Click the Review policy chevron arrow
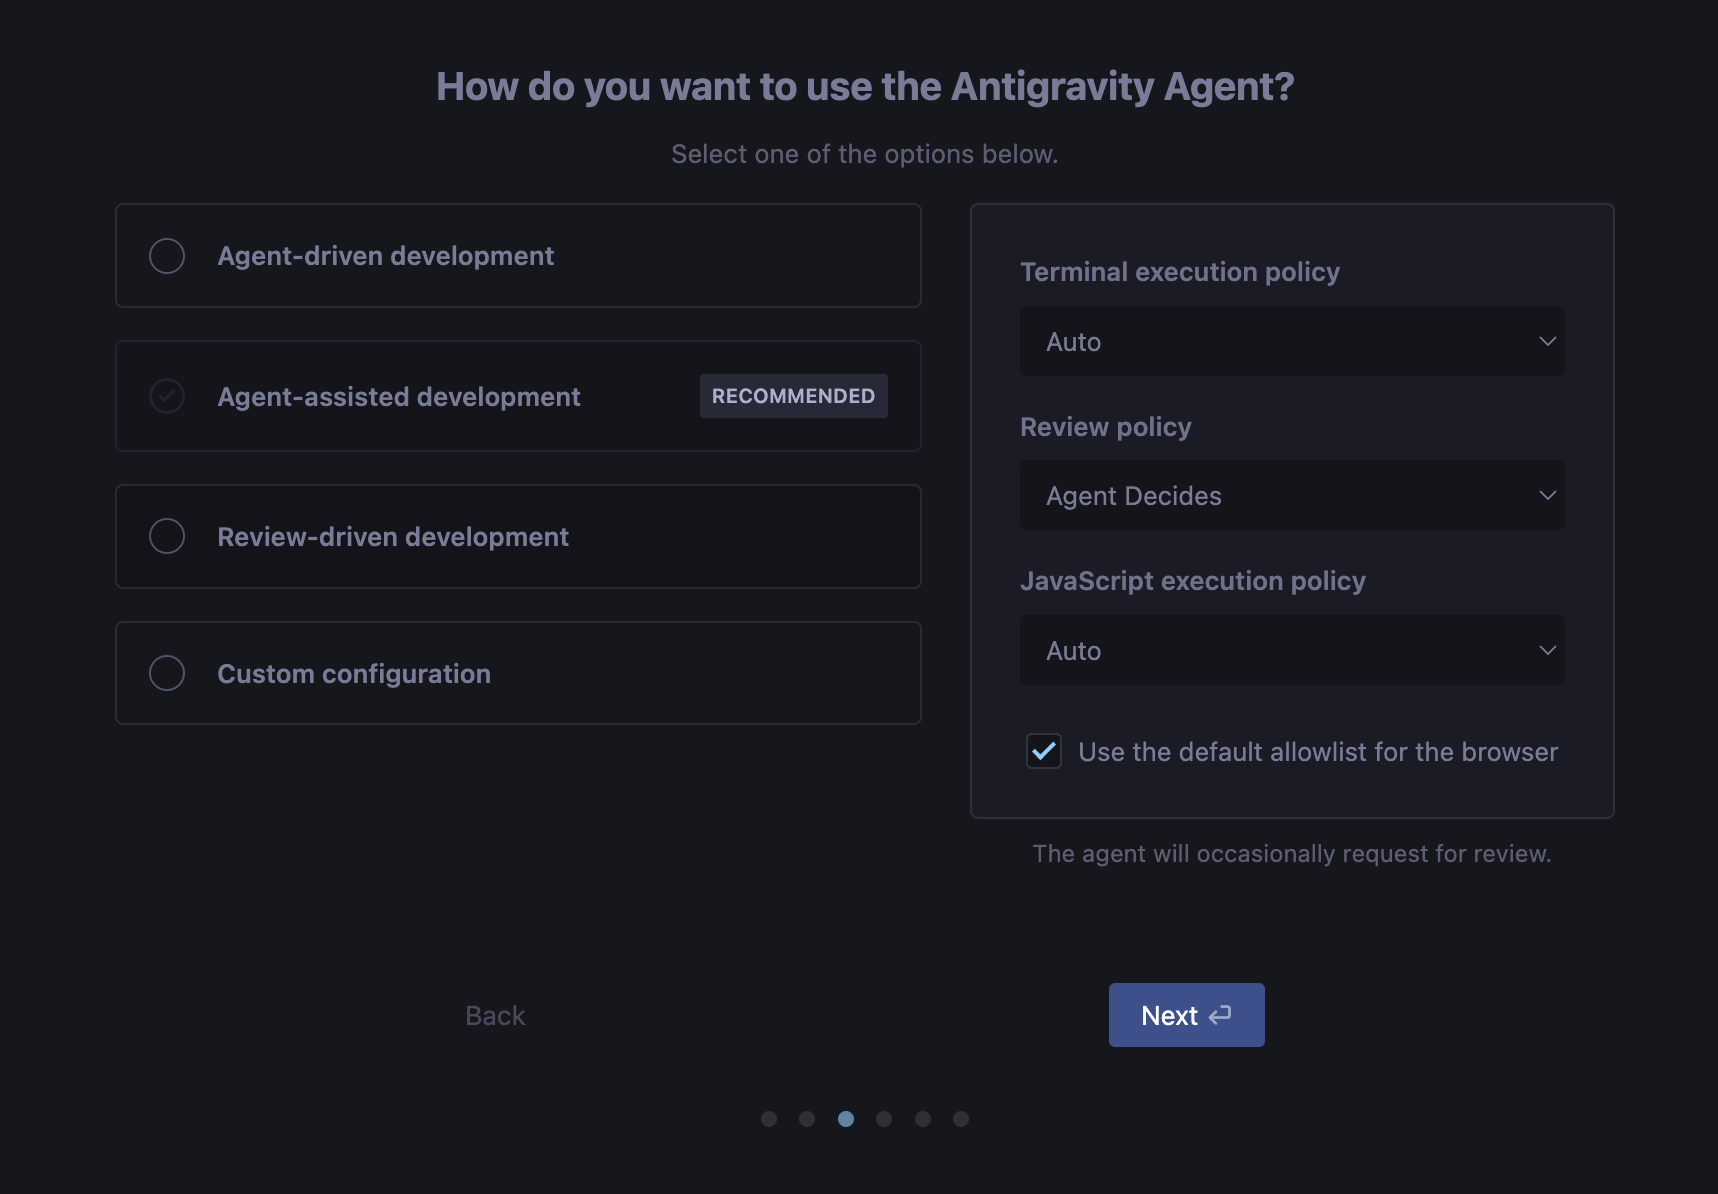Viewport: 1718px width, 1194px height. [1547, 495]
